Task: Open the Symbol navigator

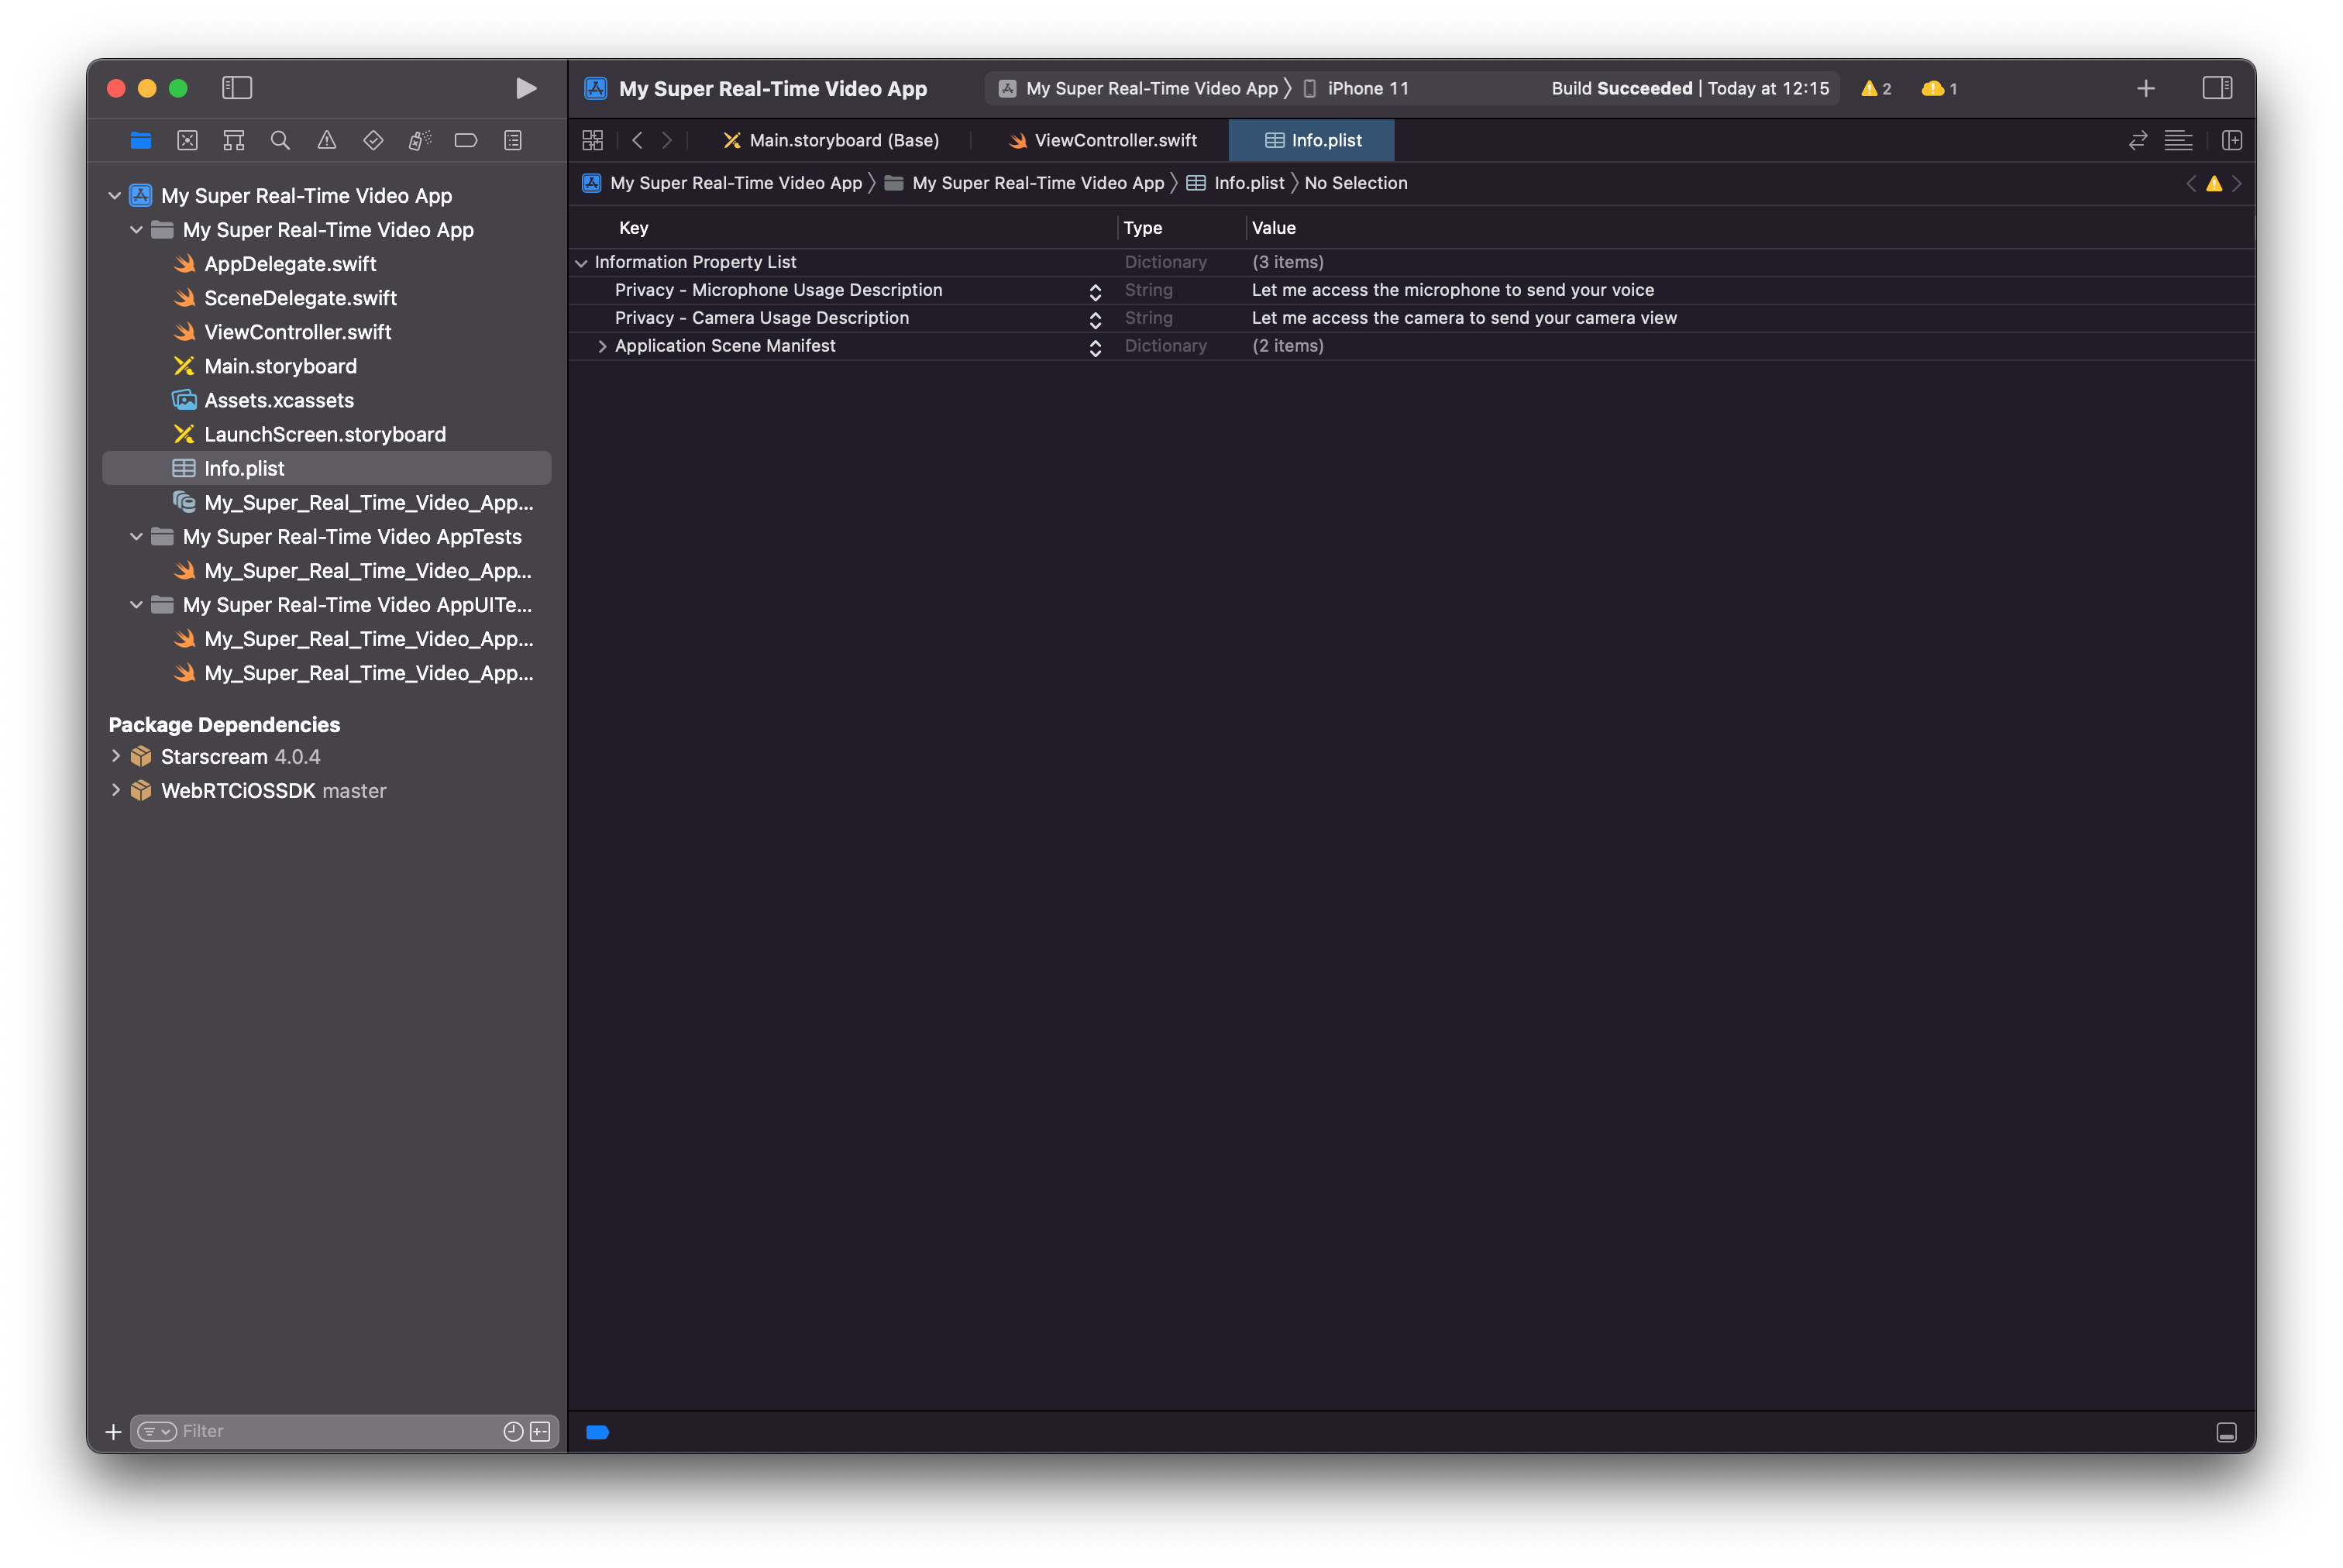Action: pos(234,141)
